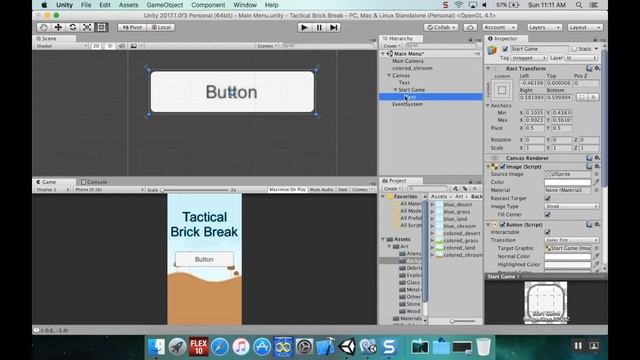Click the Game view Scale slider

pos(195,190)
